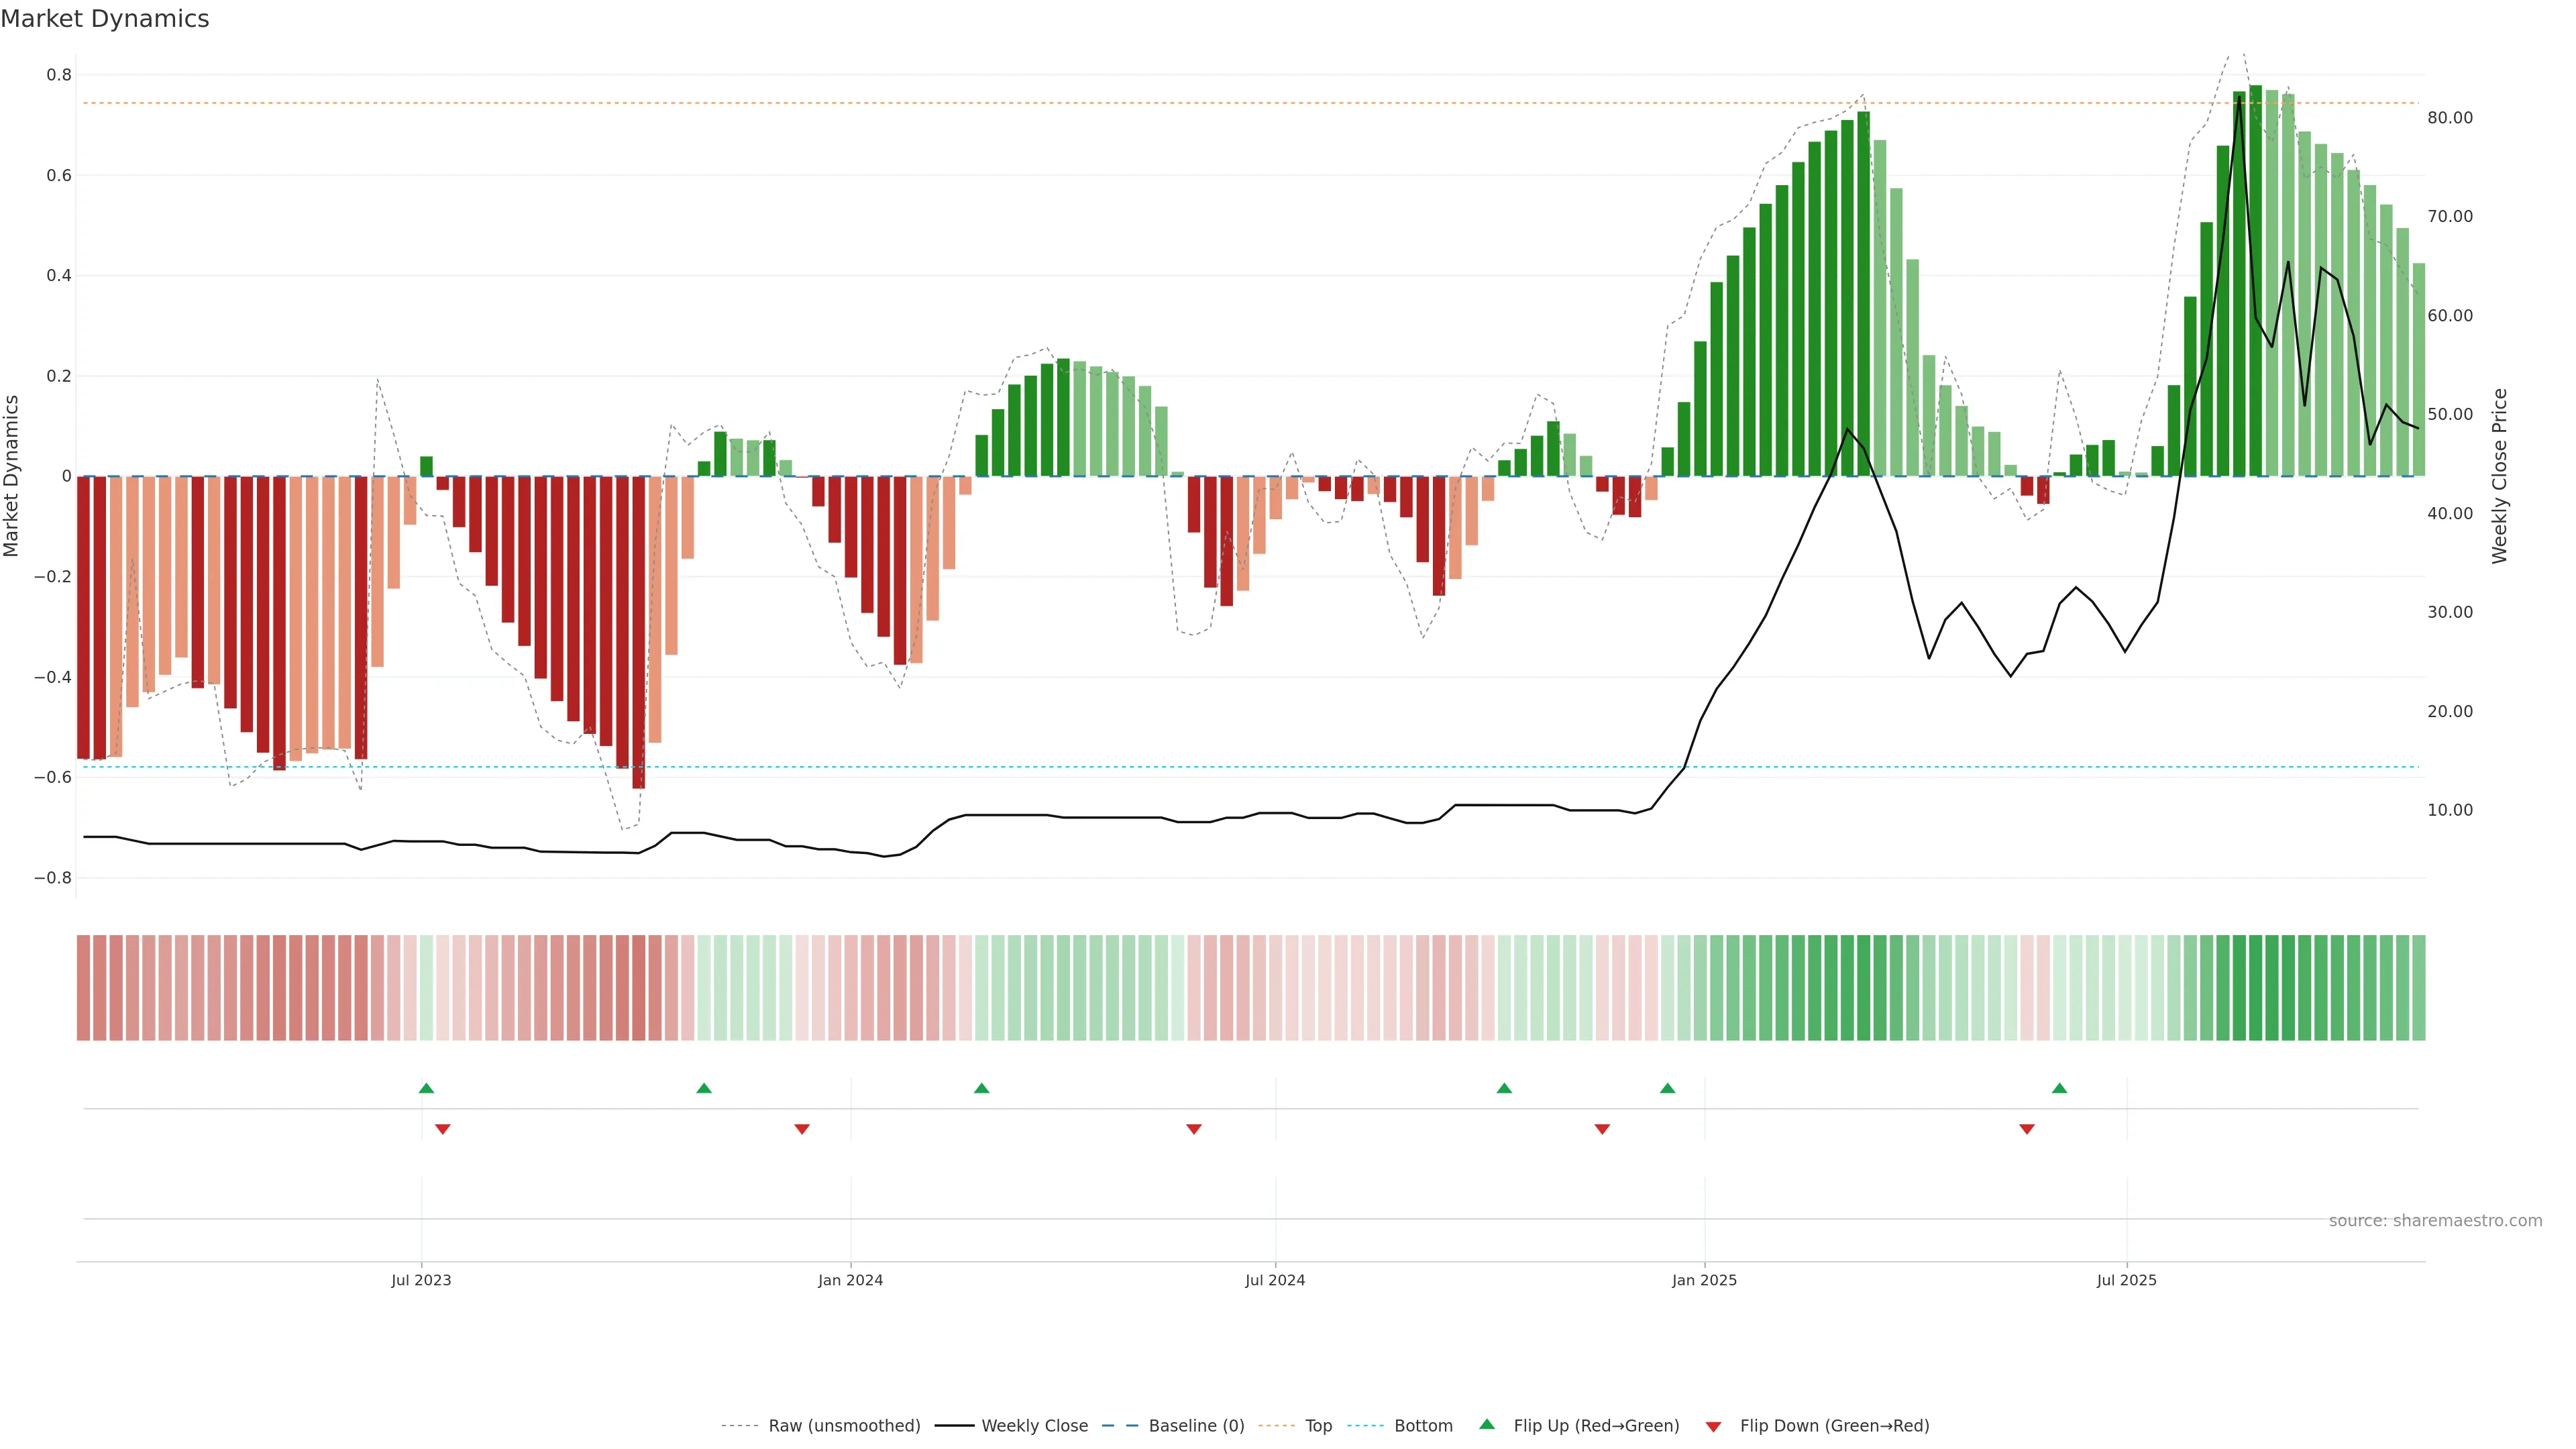Toggle the Bottom legend entry
The width and height of the screenshot is (2576, 1449).
click(1423, 1426)
